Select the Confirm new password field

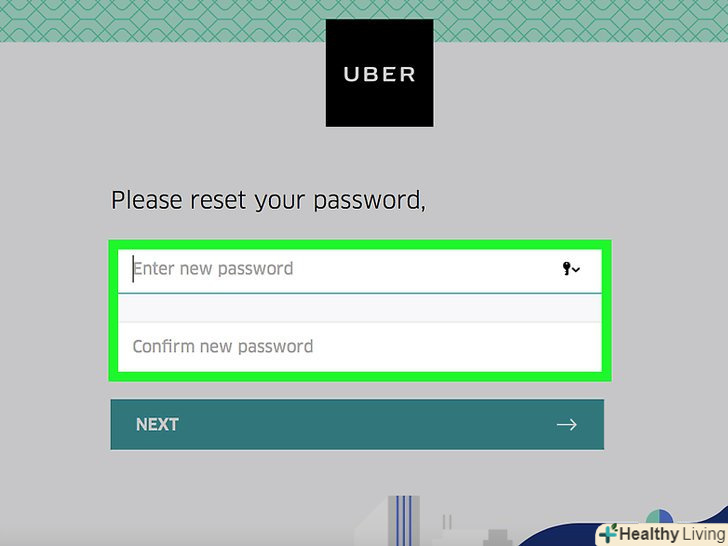(360, 347)
